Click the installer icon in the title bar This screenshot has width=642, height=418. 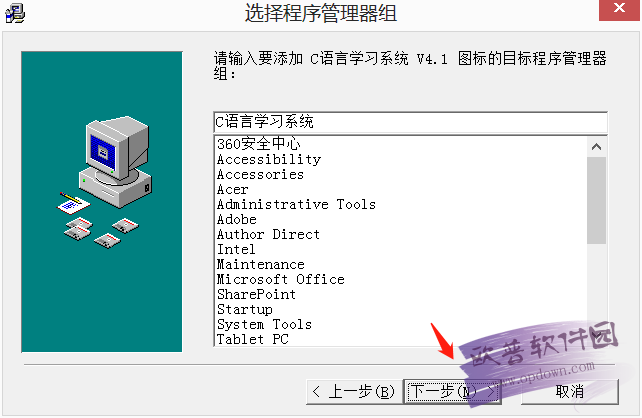15,14
